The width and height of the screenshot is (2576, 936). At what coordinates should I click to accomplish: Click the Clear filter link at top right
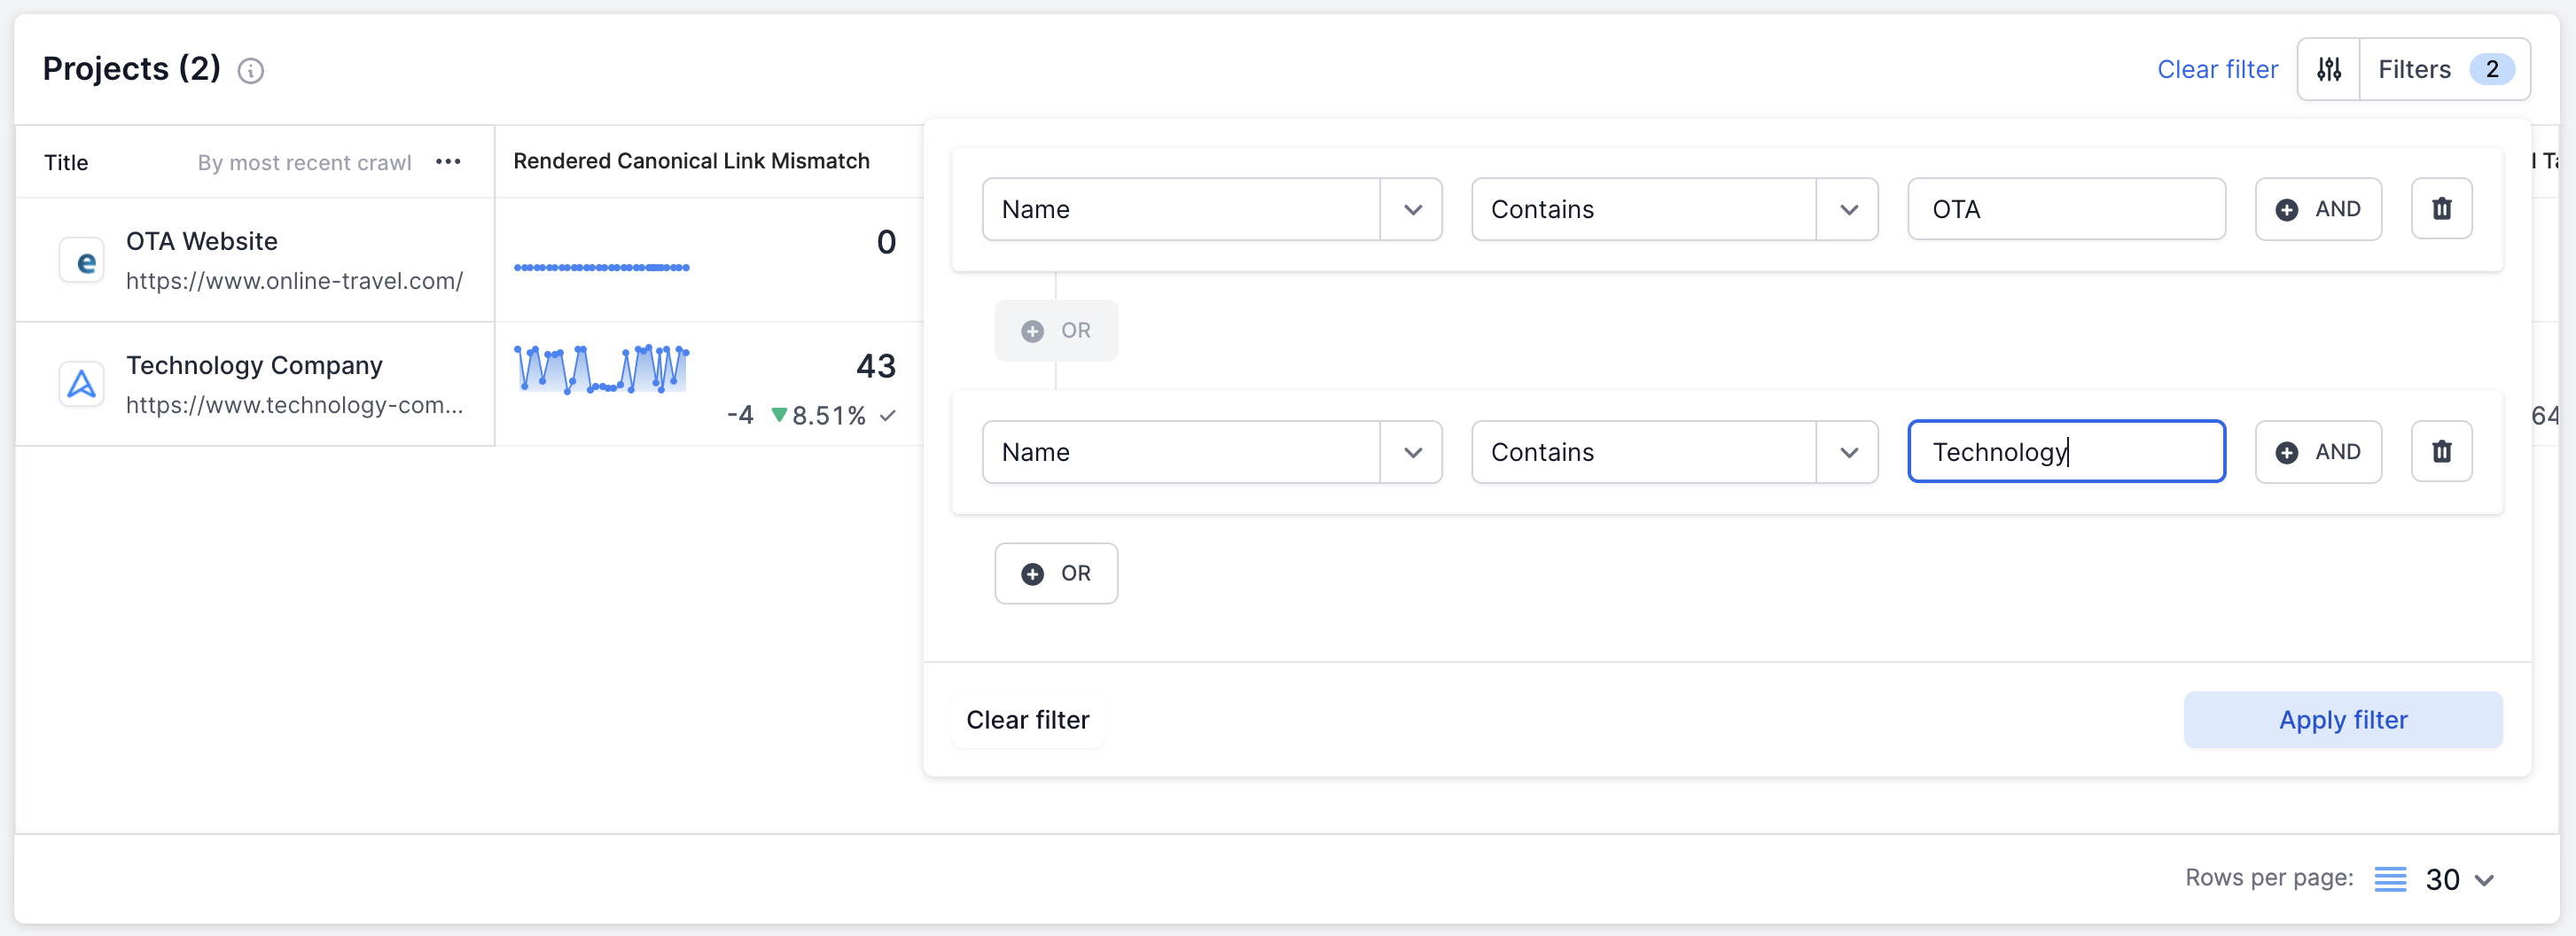[2217, 68]
